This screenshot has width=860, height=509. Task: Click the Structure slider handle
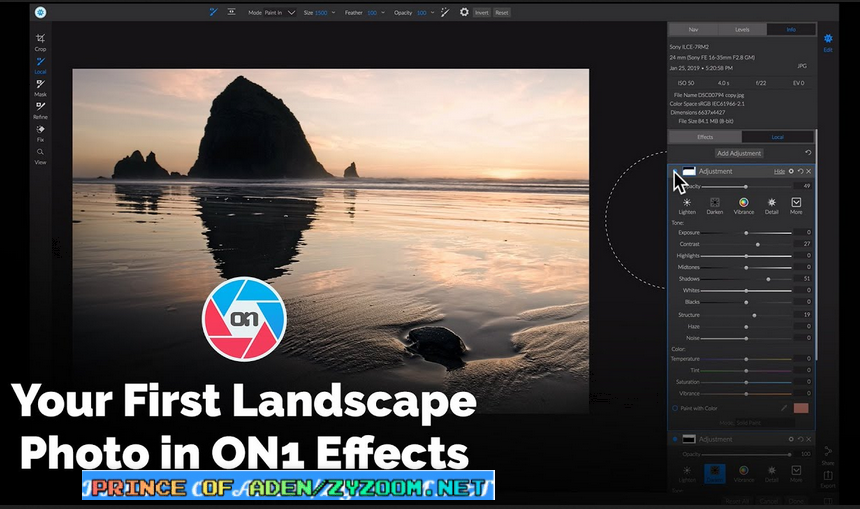click(x=755, y=315)
